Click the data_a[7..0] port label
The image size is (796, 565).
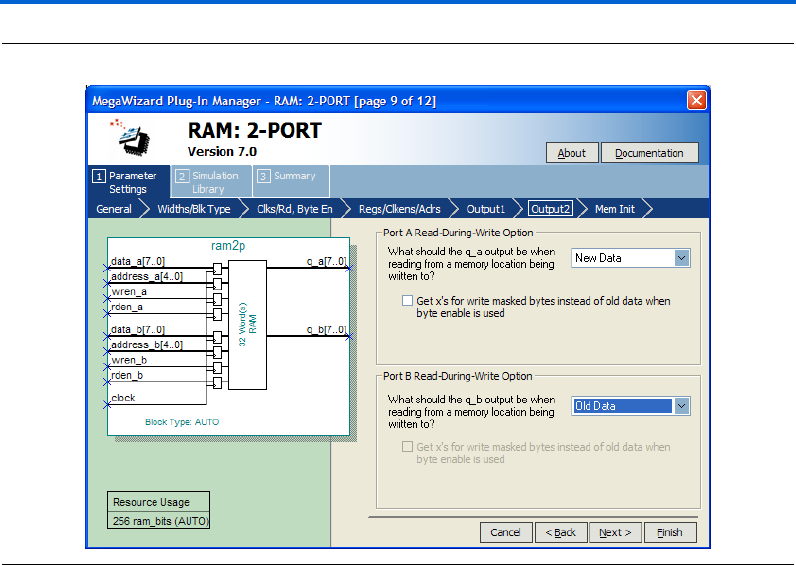[138, 261]
